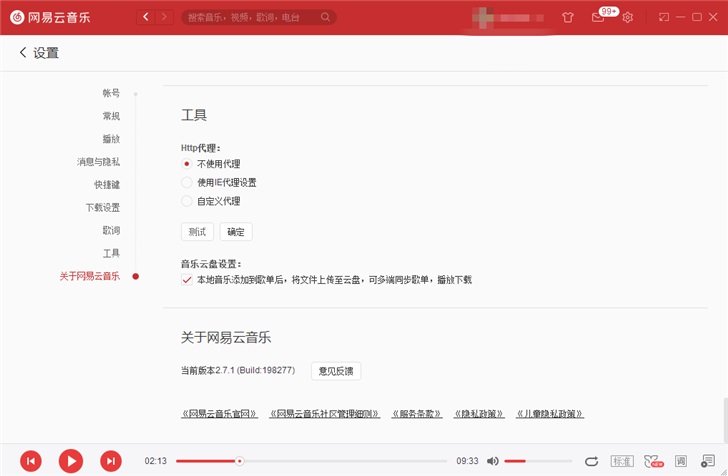The image size is (728, 476).
Task: Click the 意见反馈 button
Action: (x=336, y=371)
